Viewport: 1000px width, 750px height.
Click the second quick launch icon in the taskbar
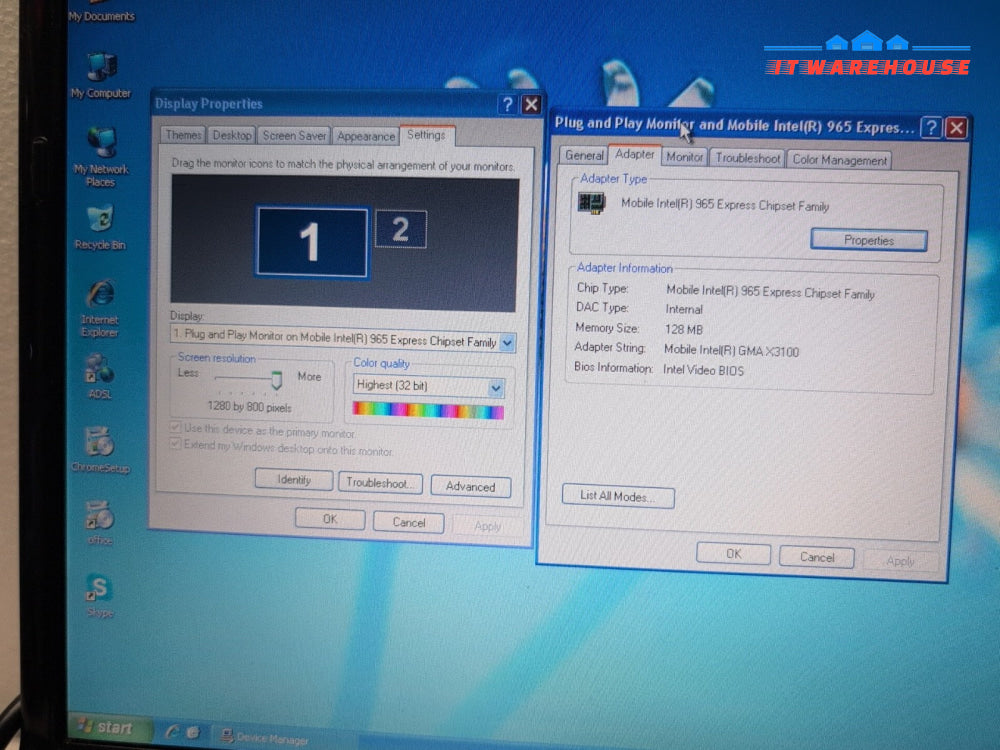pyautogui.click(x=194, y=732)
